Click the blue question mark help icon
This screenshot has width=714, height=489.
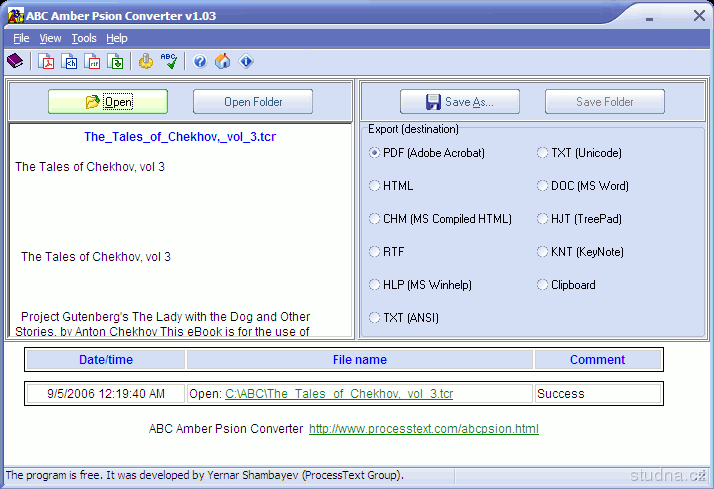(x=200, y=61)
